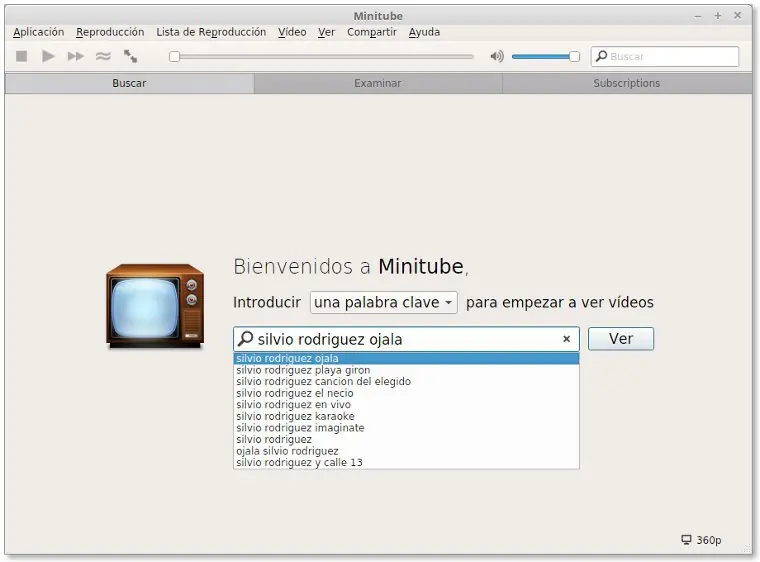
Task: Click the magnifier icon in the main search box
Action: (246, 338)
